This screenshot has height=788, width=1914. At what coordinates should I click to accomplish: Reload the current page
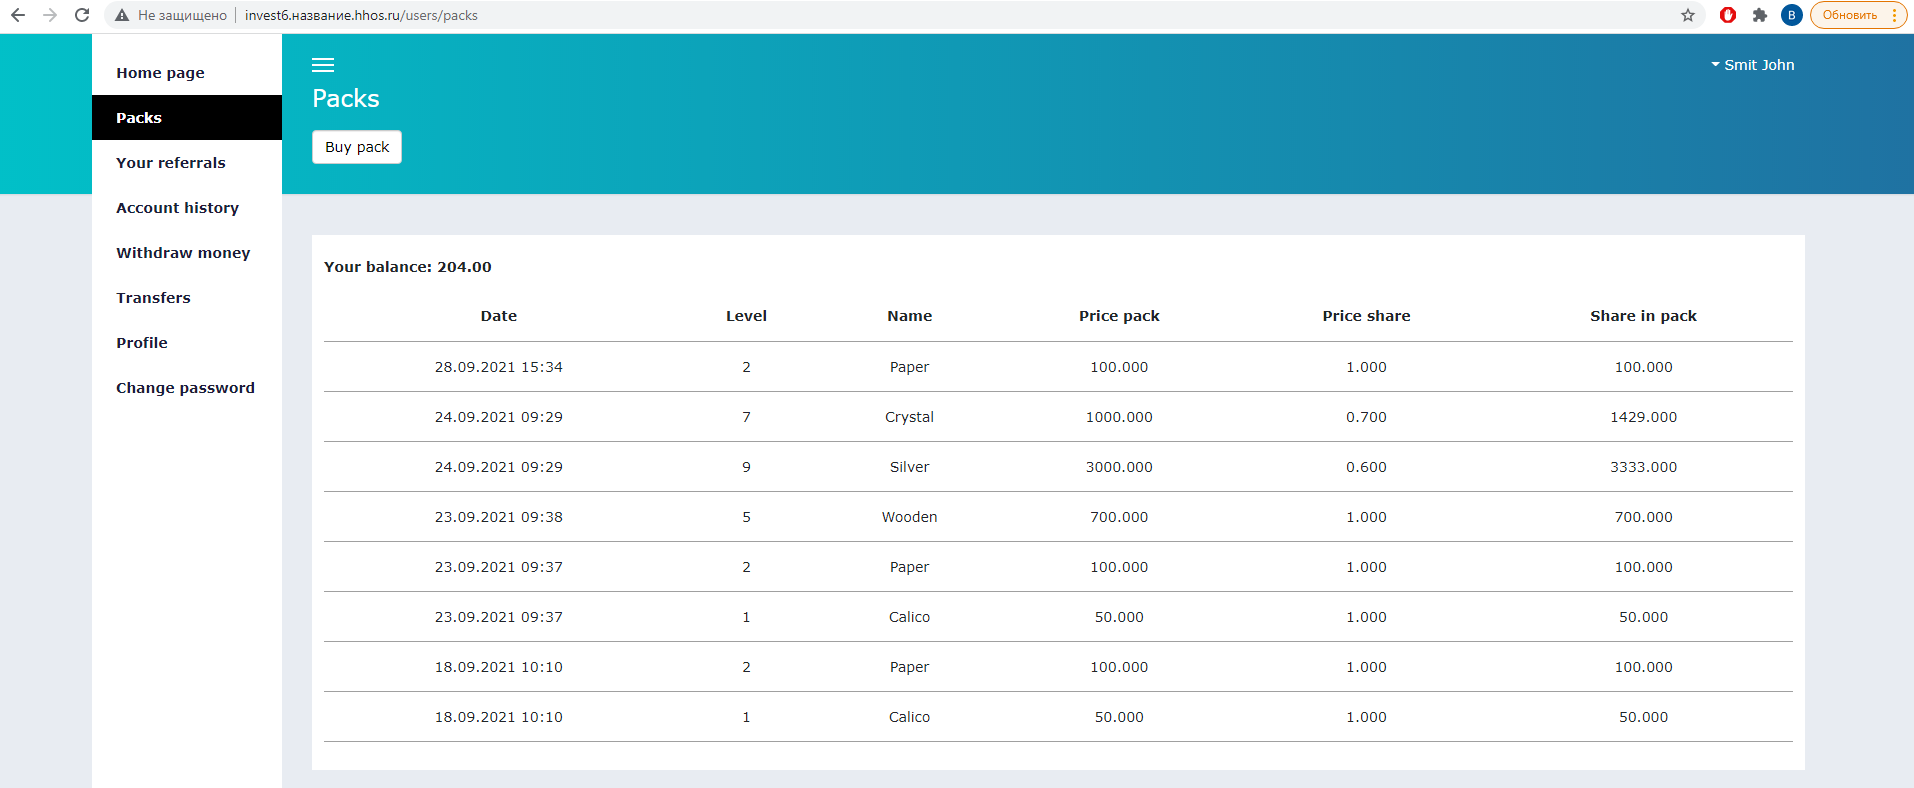pos(82,15)
